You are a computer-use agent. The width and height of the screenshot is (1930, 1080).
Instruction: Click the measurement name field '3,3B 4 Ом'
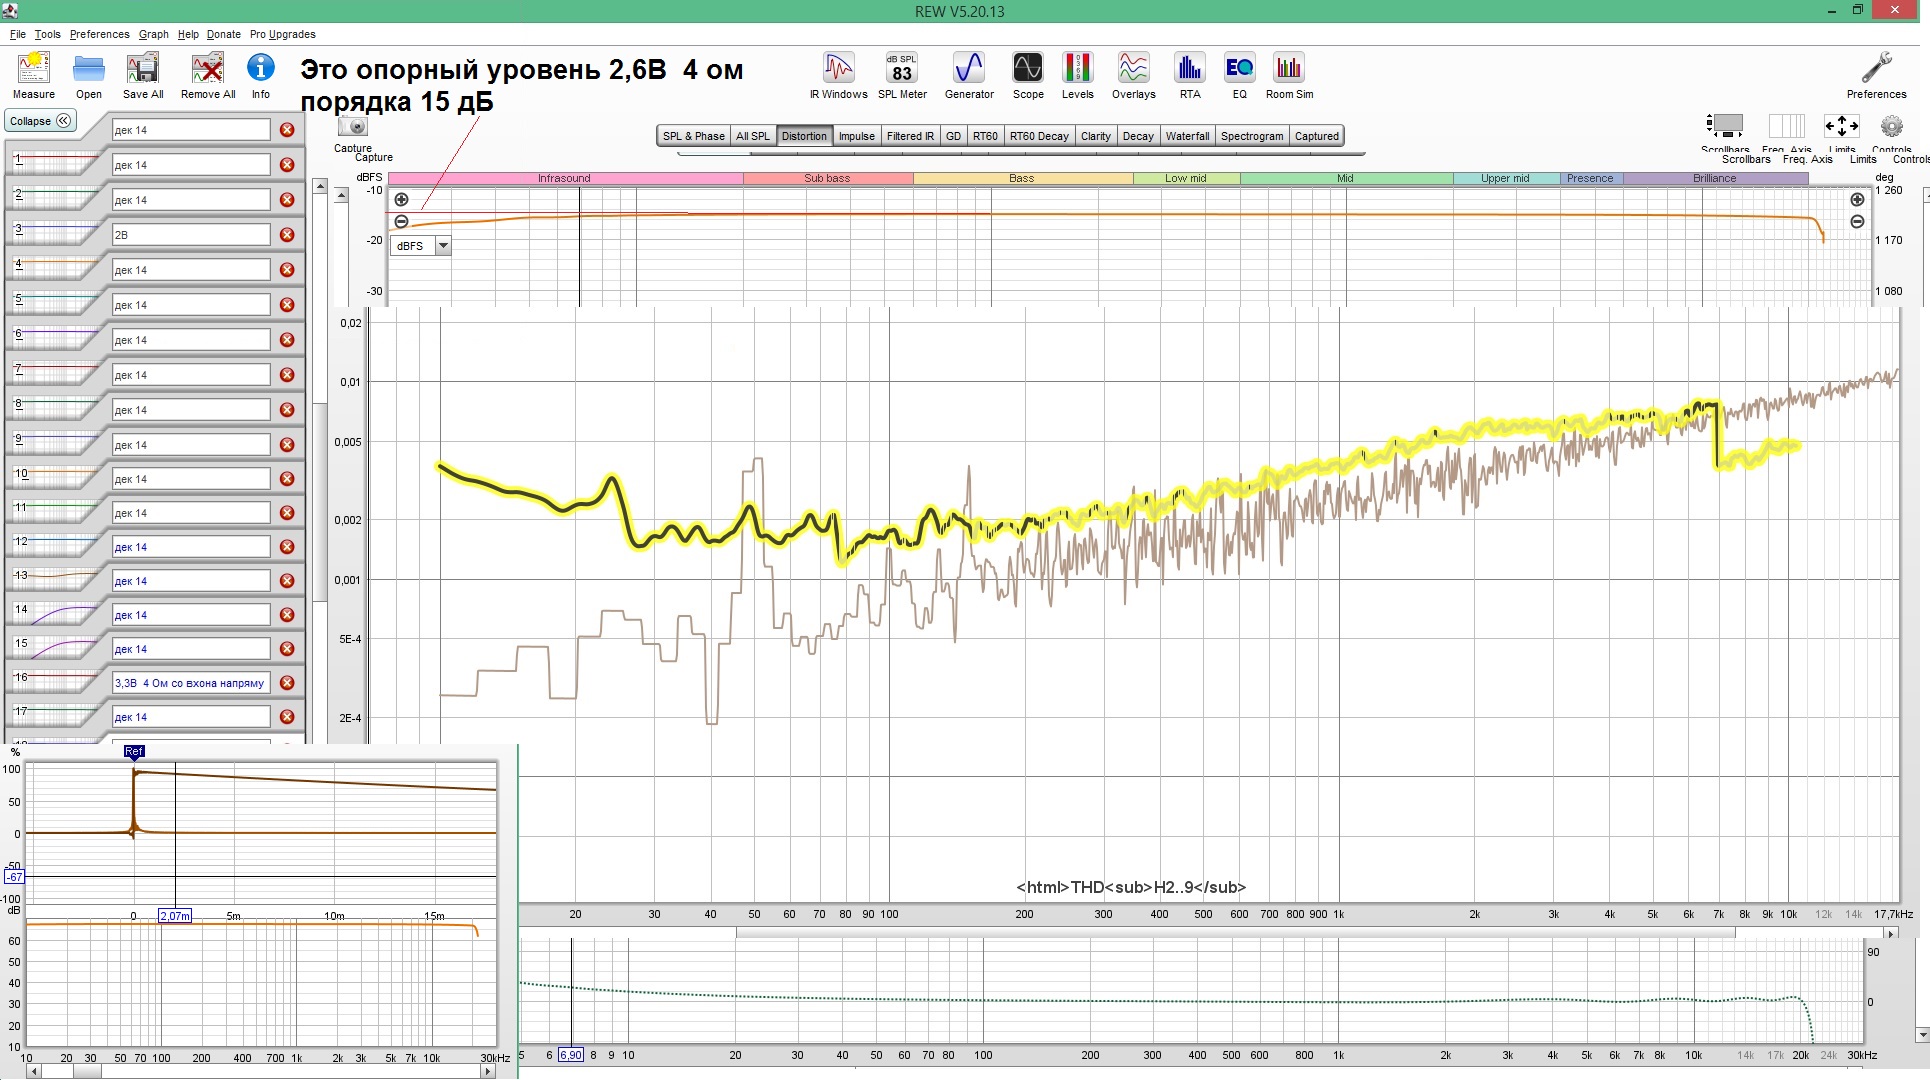(x=190, y=683)
